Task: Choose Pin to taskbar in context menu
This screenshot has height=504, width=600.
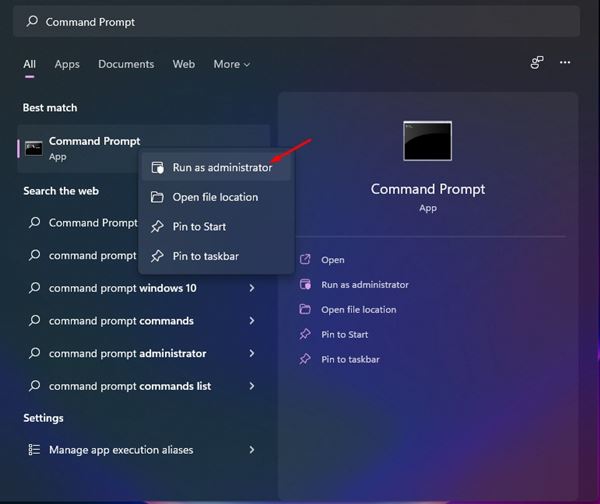Action: click(216, 256)
